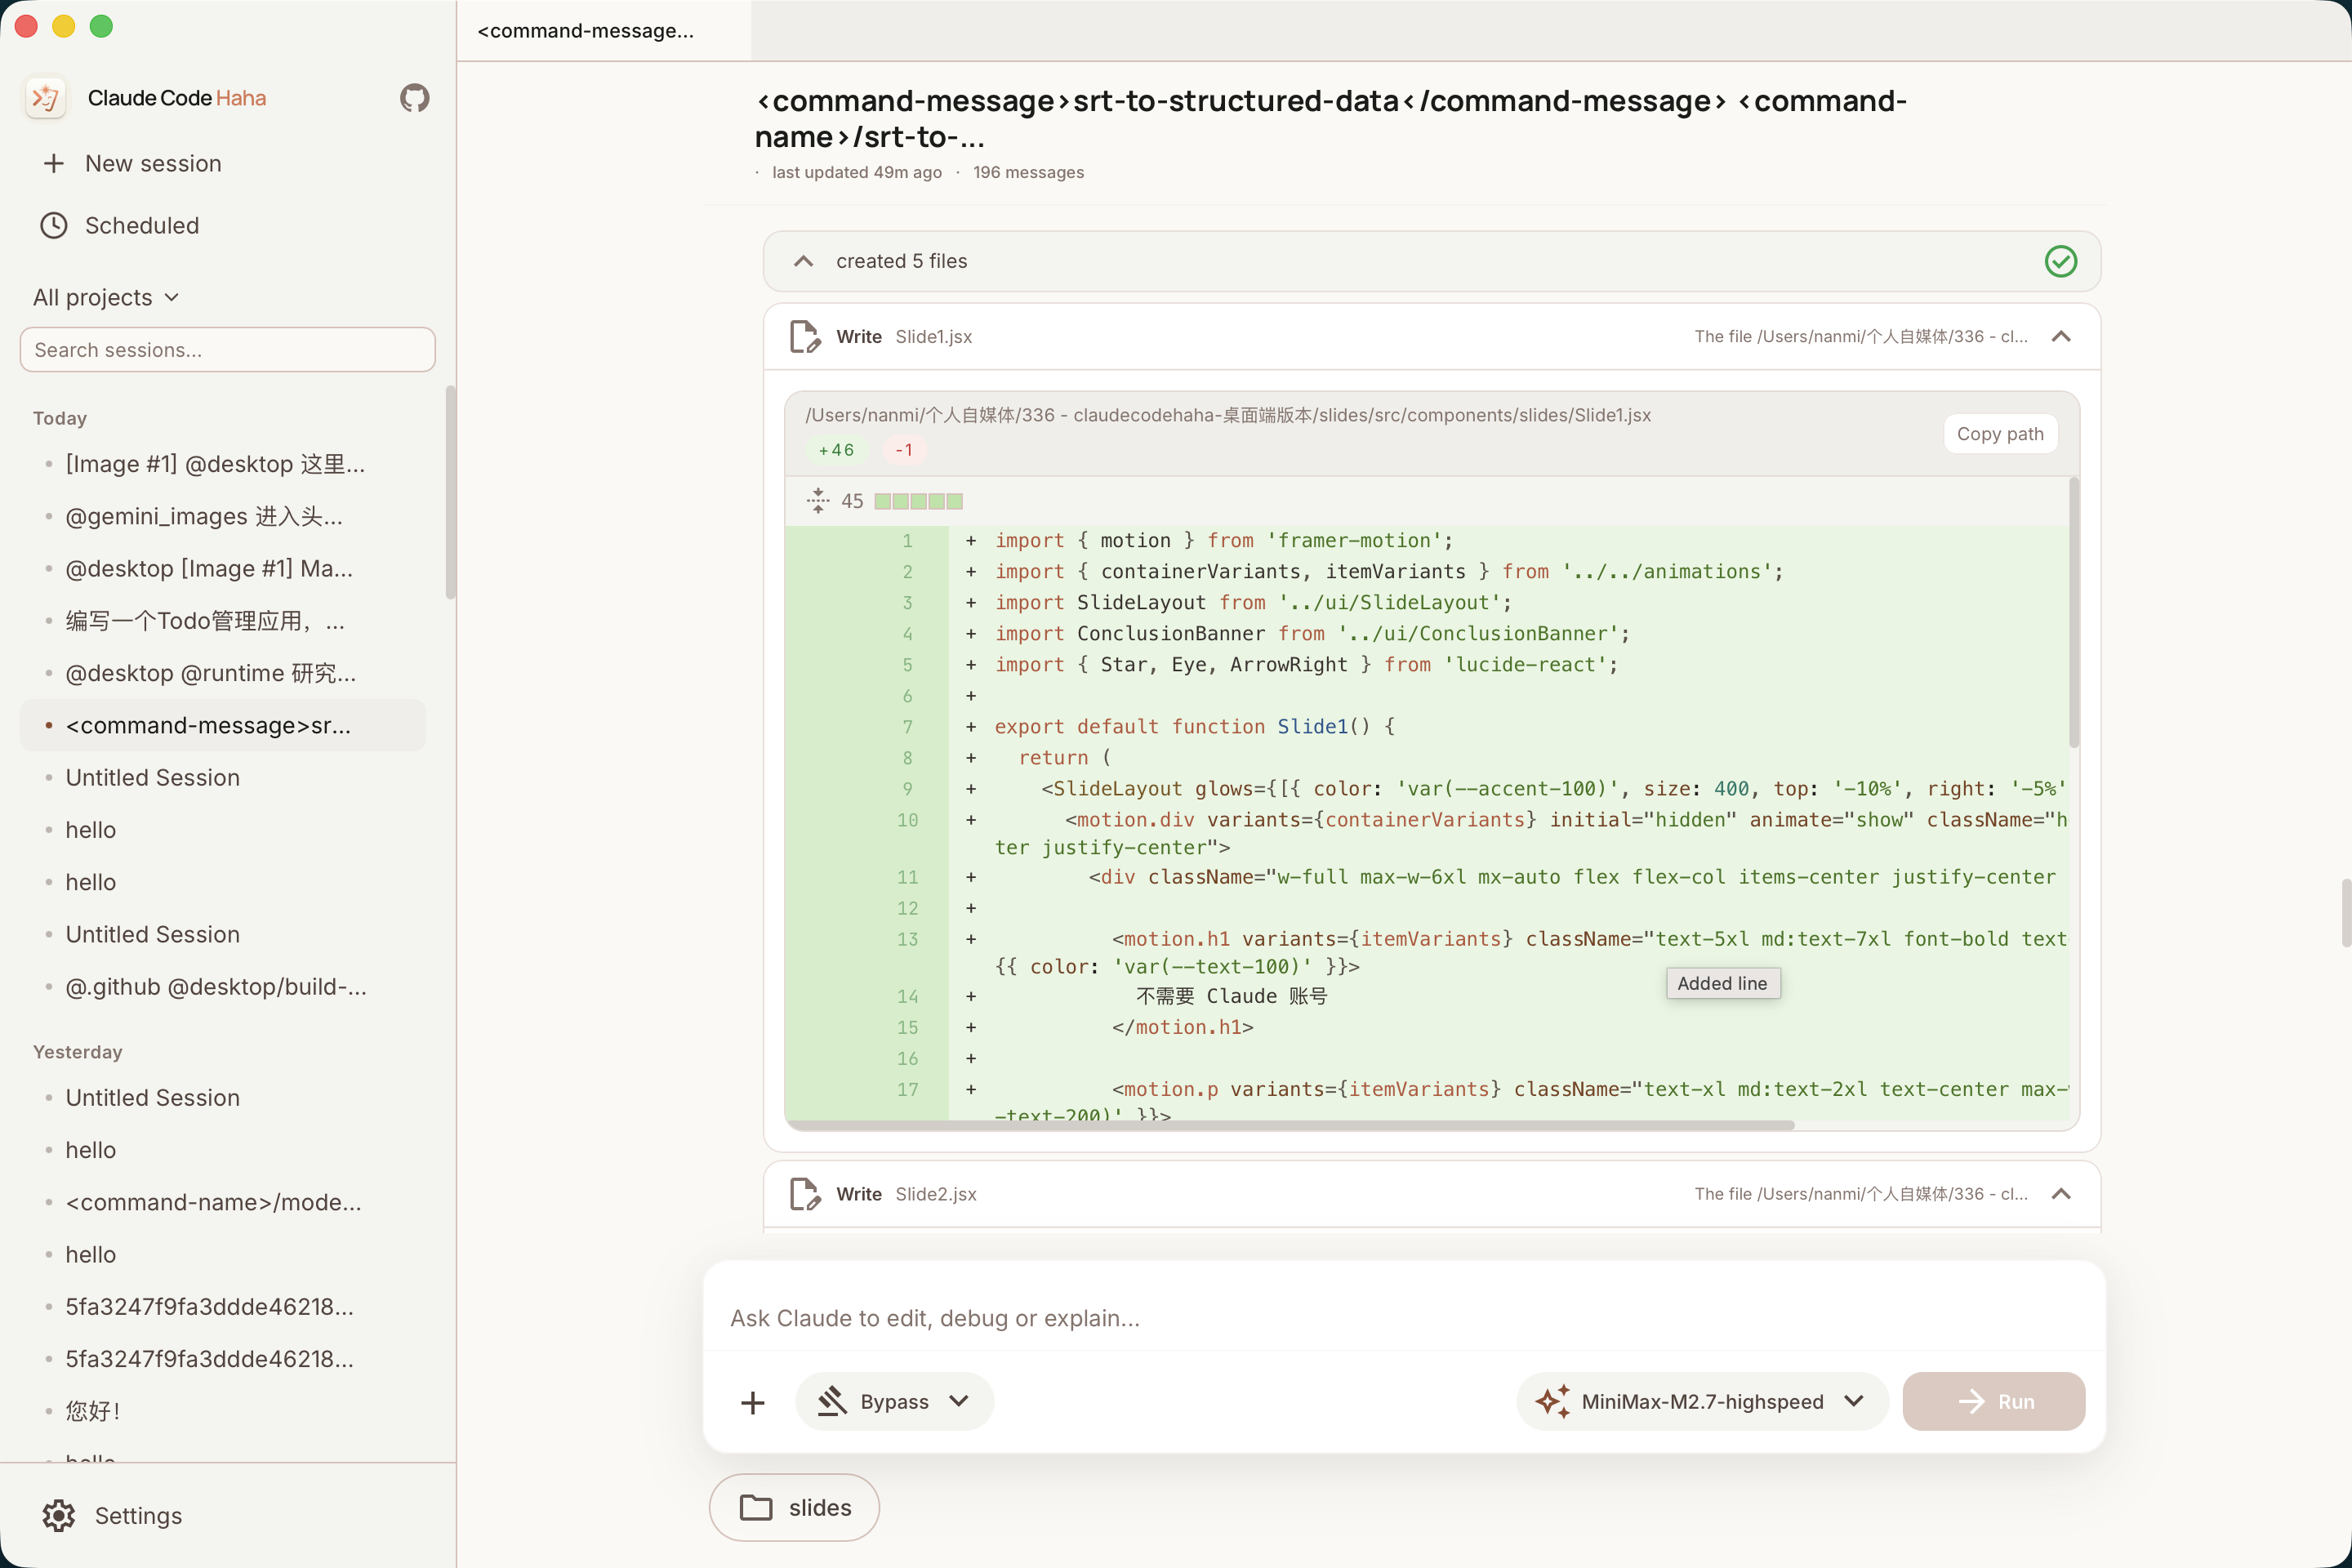This screenshot has height=1568, width=2352.
Task: Click the plus icon in the message input bar
Action: (752, 1401)
